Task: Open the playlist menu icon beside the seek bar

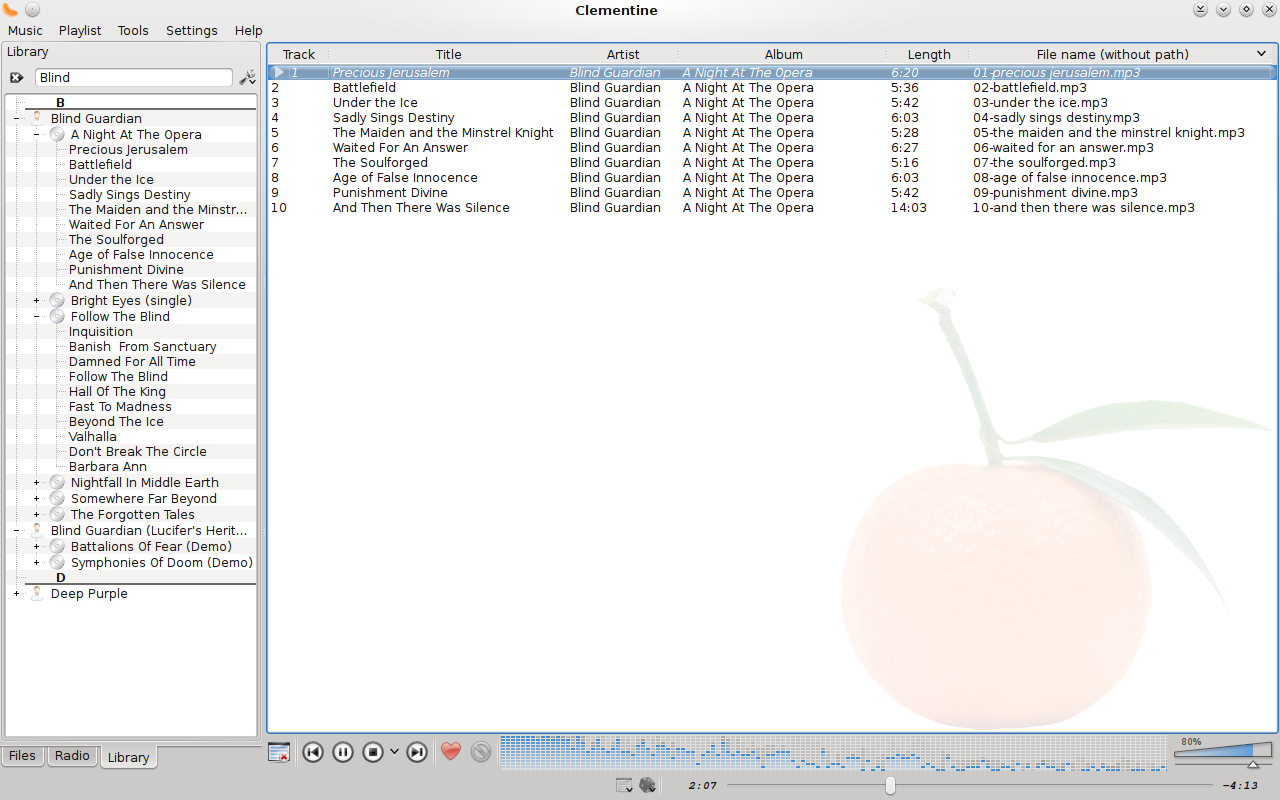Action: [625, 785]
